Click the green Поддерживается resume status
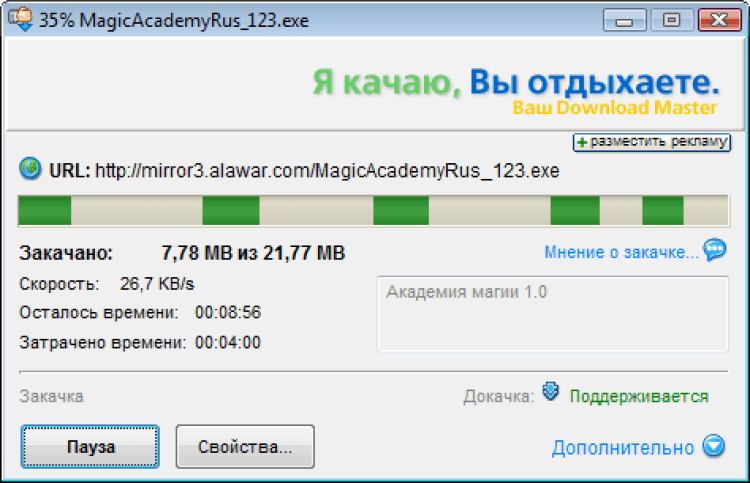750x483 pixels. pyautogui.click(x=639, y=396)
